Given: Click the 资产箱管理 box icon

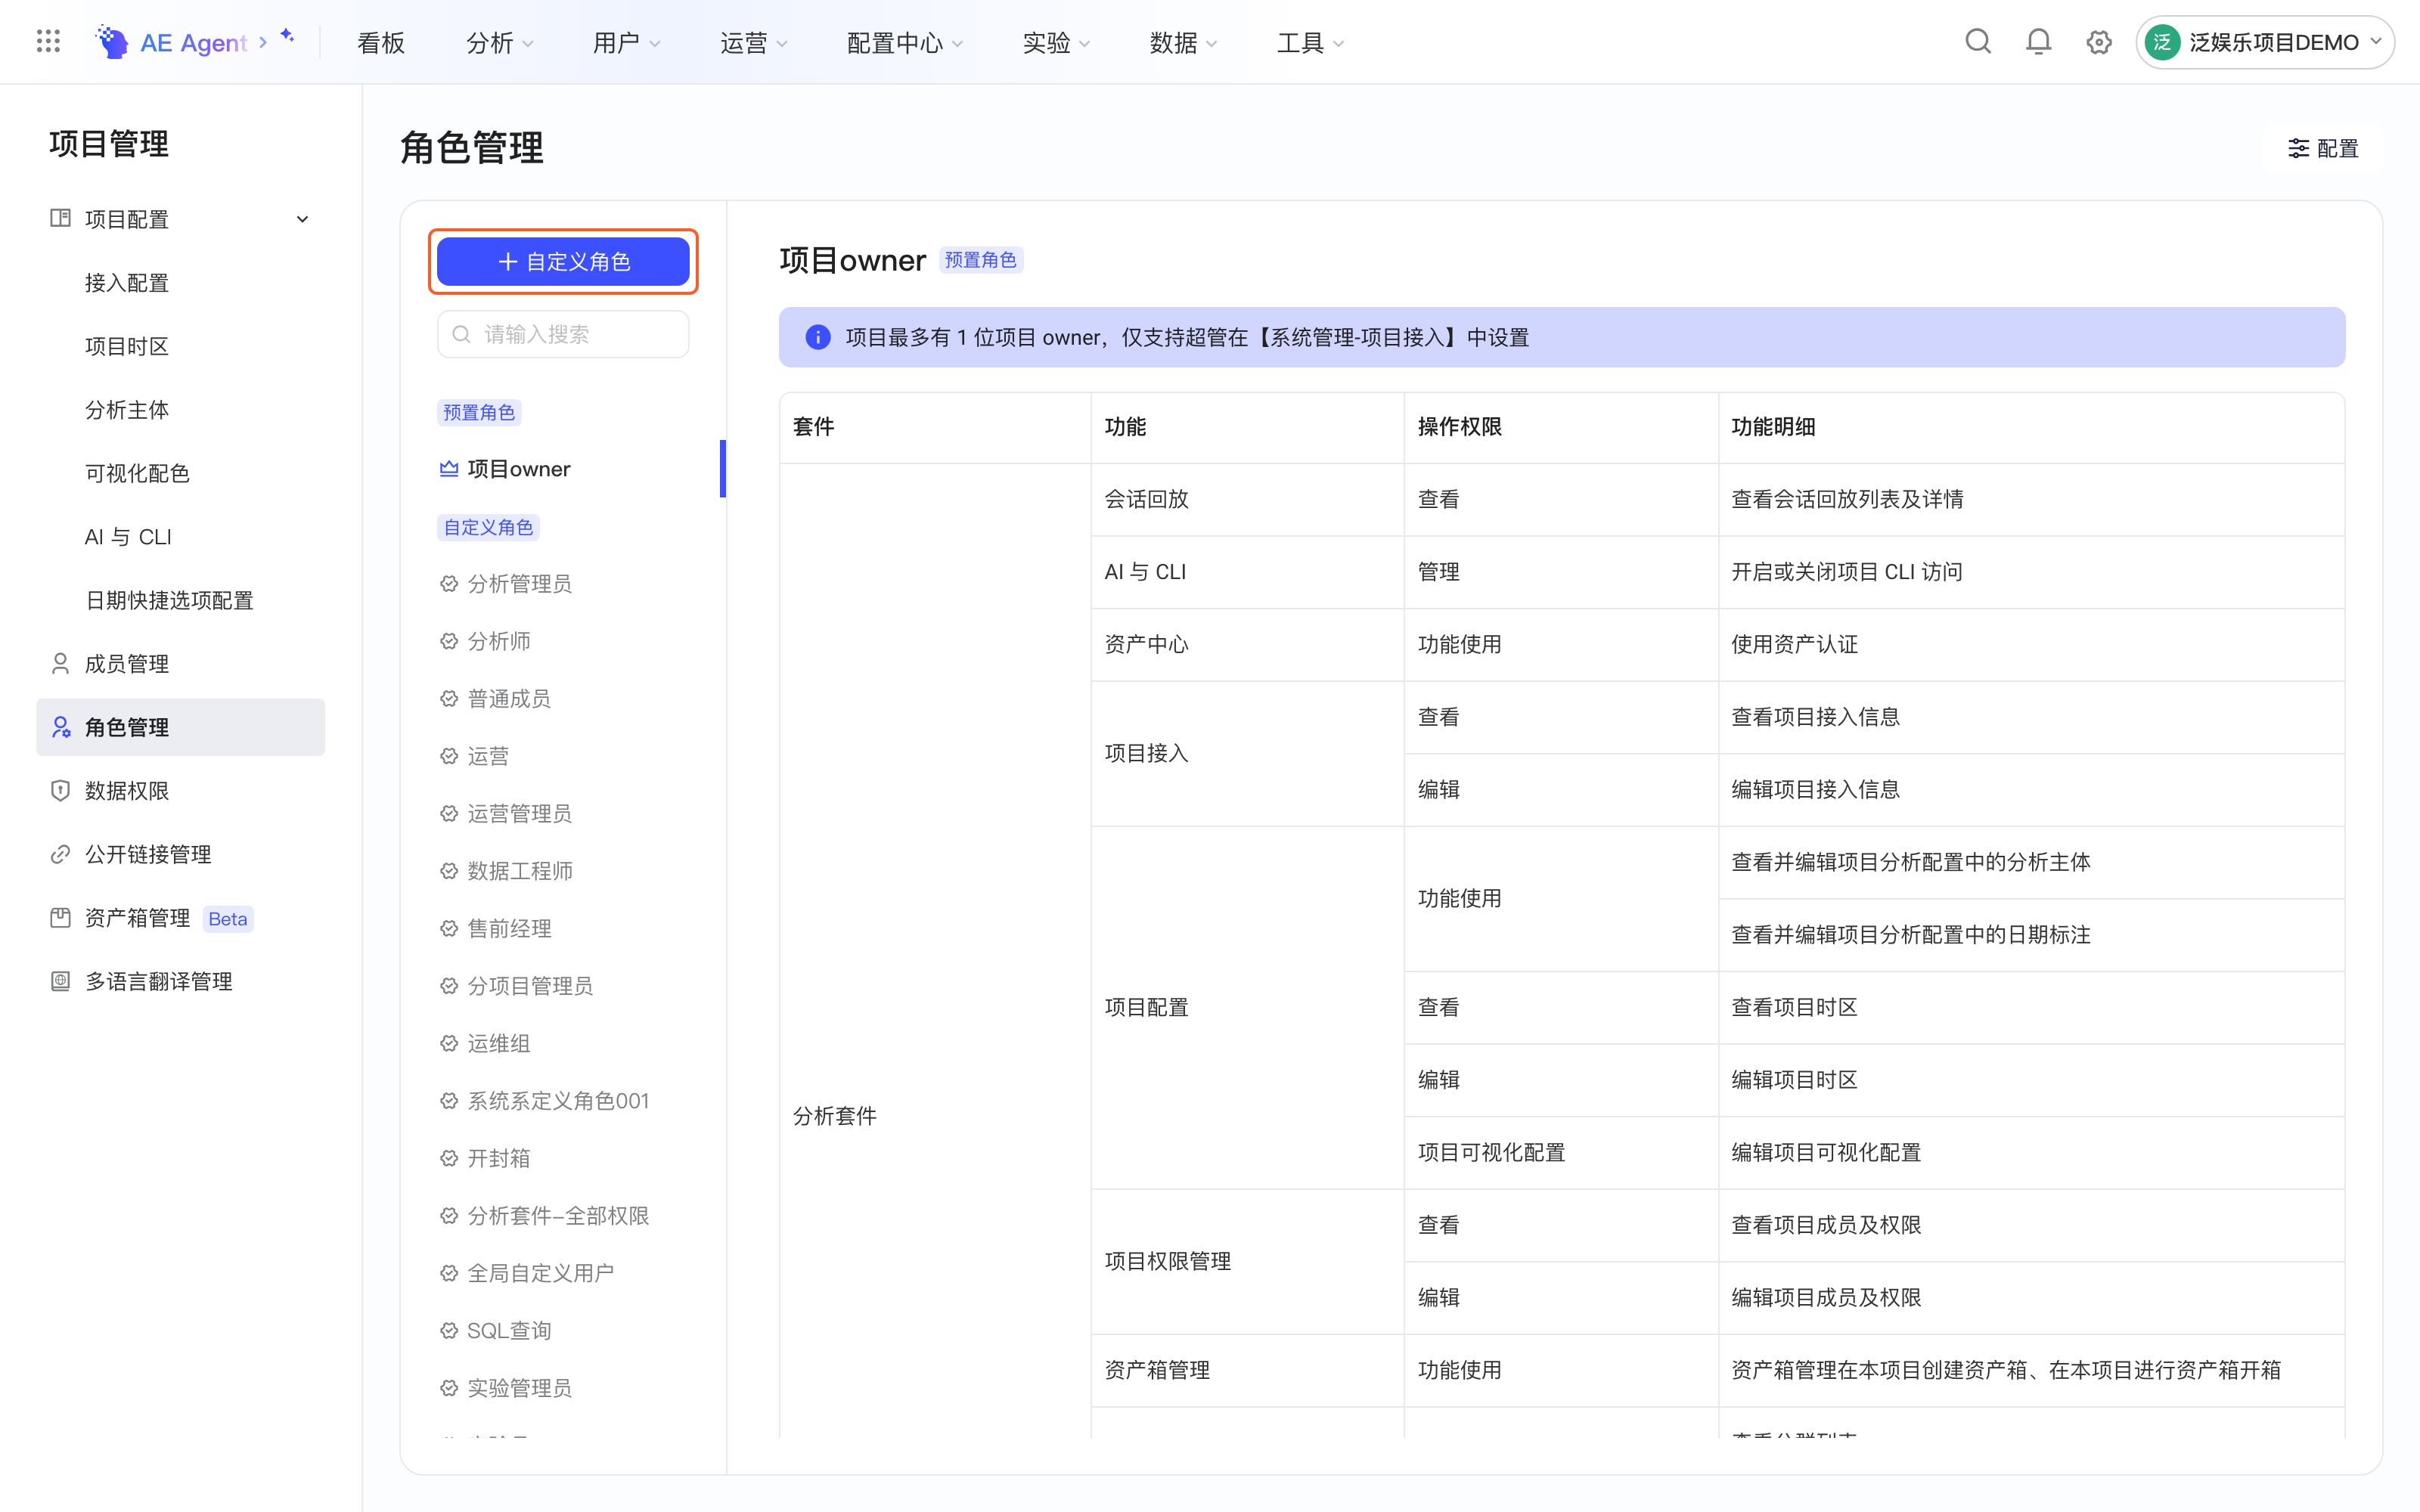Looking at the screenshot, I should pyautogui.click(x=60, y=917).
